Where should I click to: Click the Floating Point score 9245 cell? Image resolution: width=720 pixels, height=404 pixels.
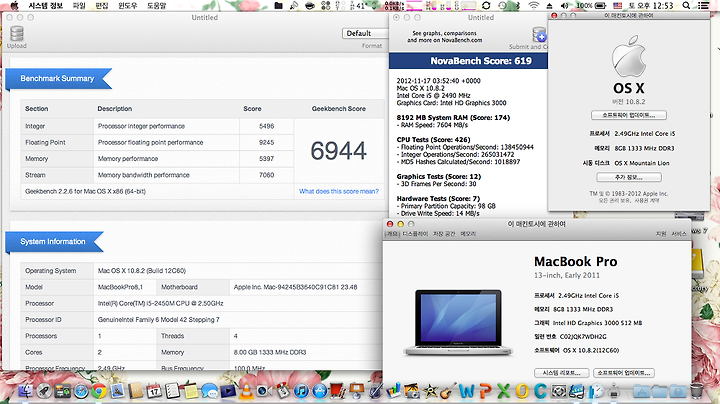click(266, 142)
